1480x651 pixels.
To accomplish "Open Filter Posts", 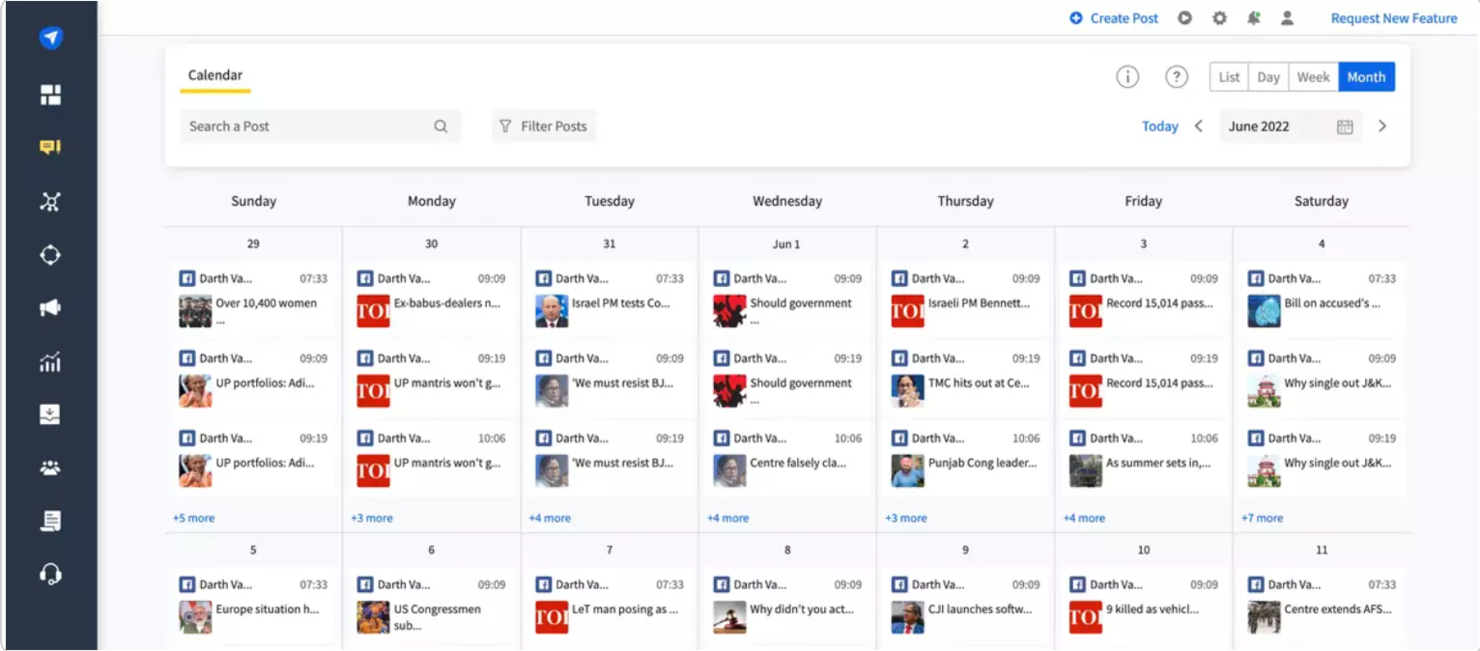I will tap(544, 126).
